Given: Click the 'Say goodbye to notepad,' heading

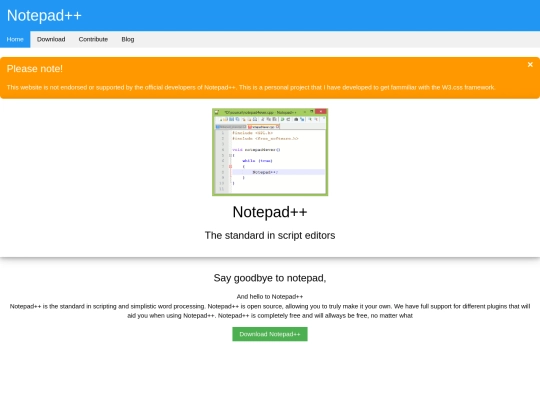Looking at the screenshot, I should click(270, 278).
